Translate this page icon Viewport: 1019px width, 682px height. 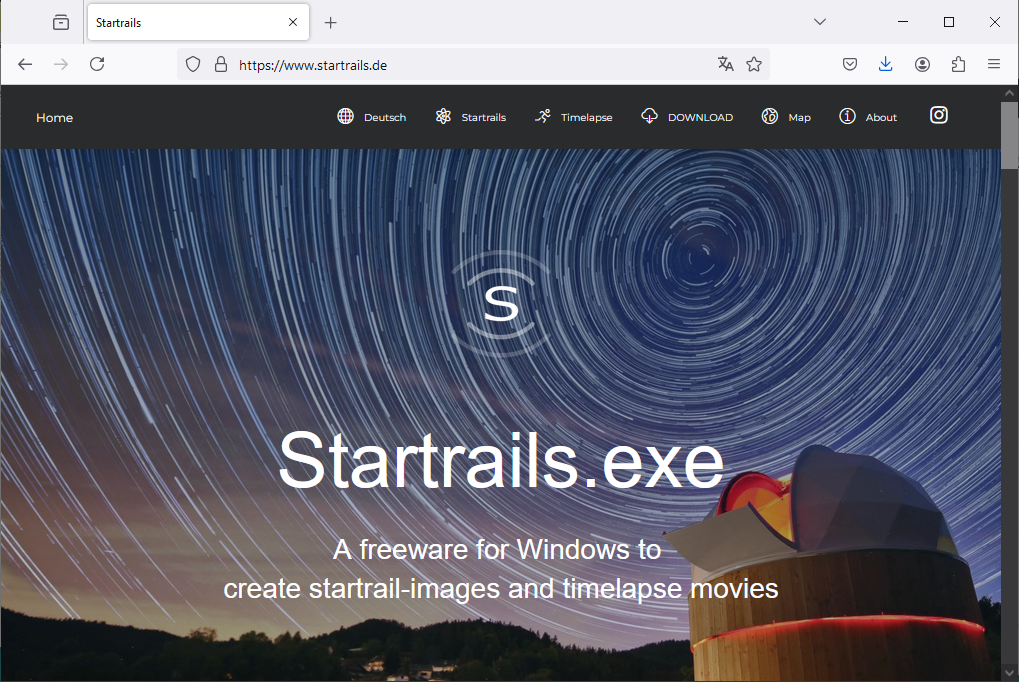725,64
